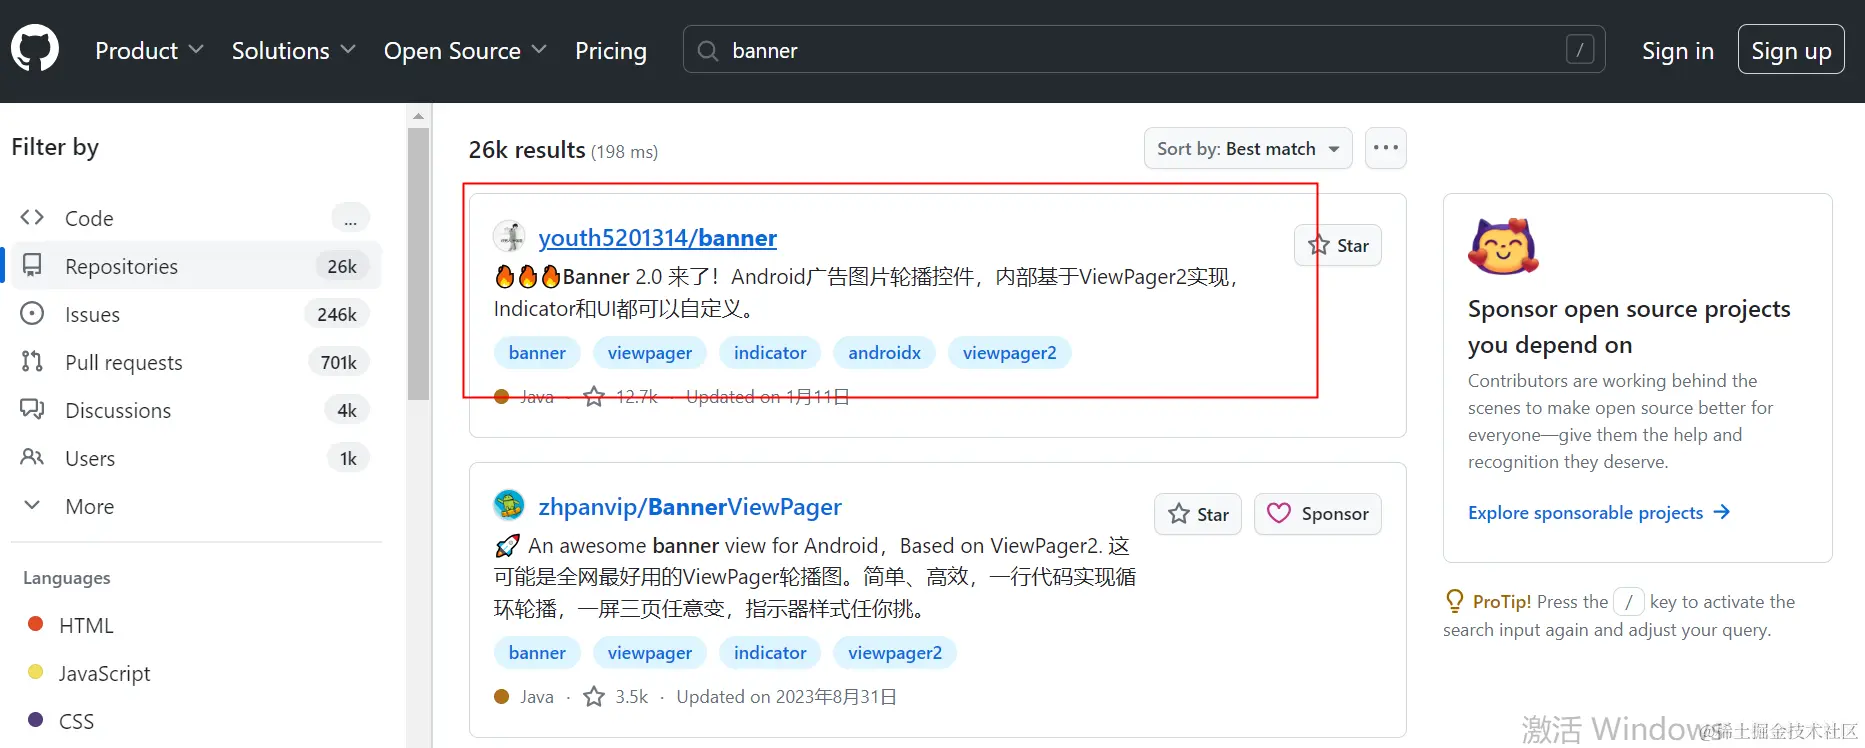
Task: Click the red HTML language color dot
Action: pyautogui.click(x=36, y=624)
